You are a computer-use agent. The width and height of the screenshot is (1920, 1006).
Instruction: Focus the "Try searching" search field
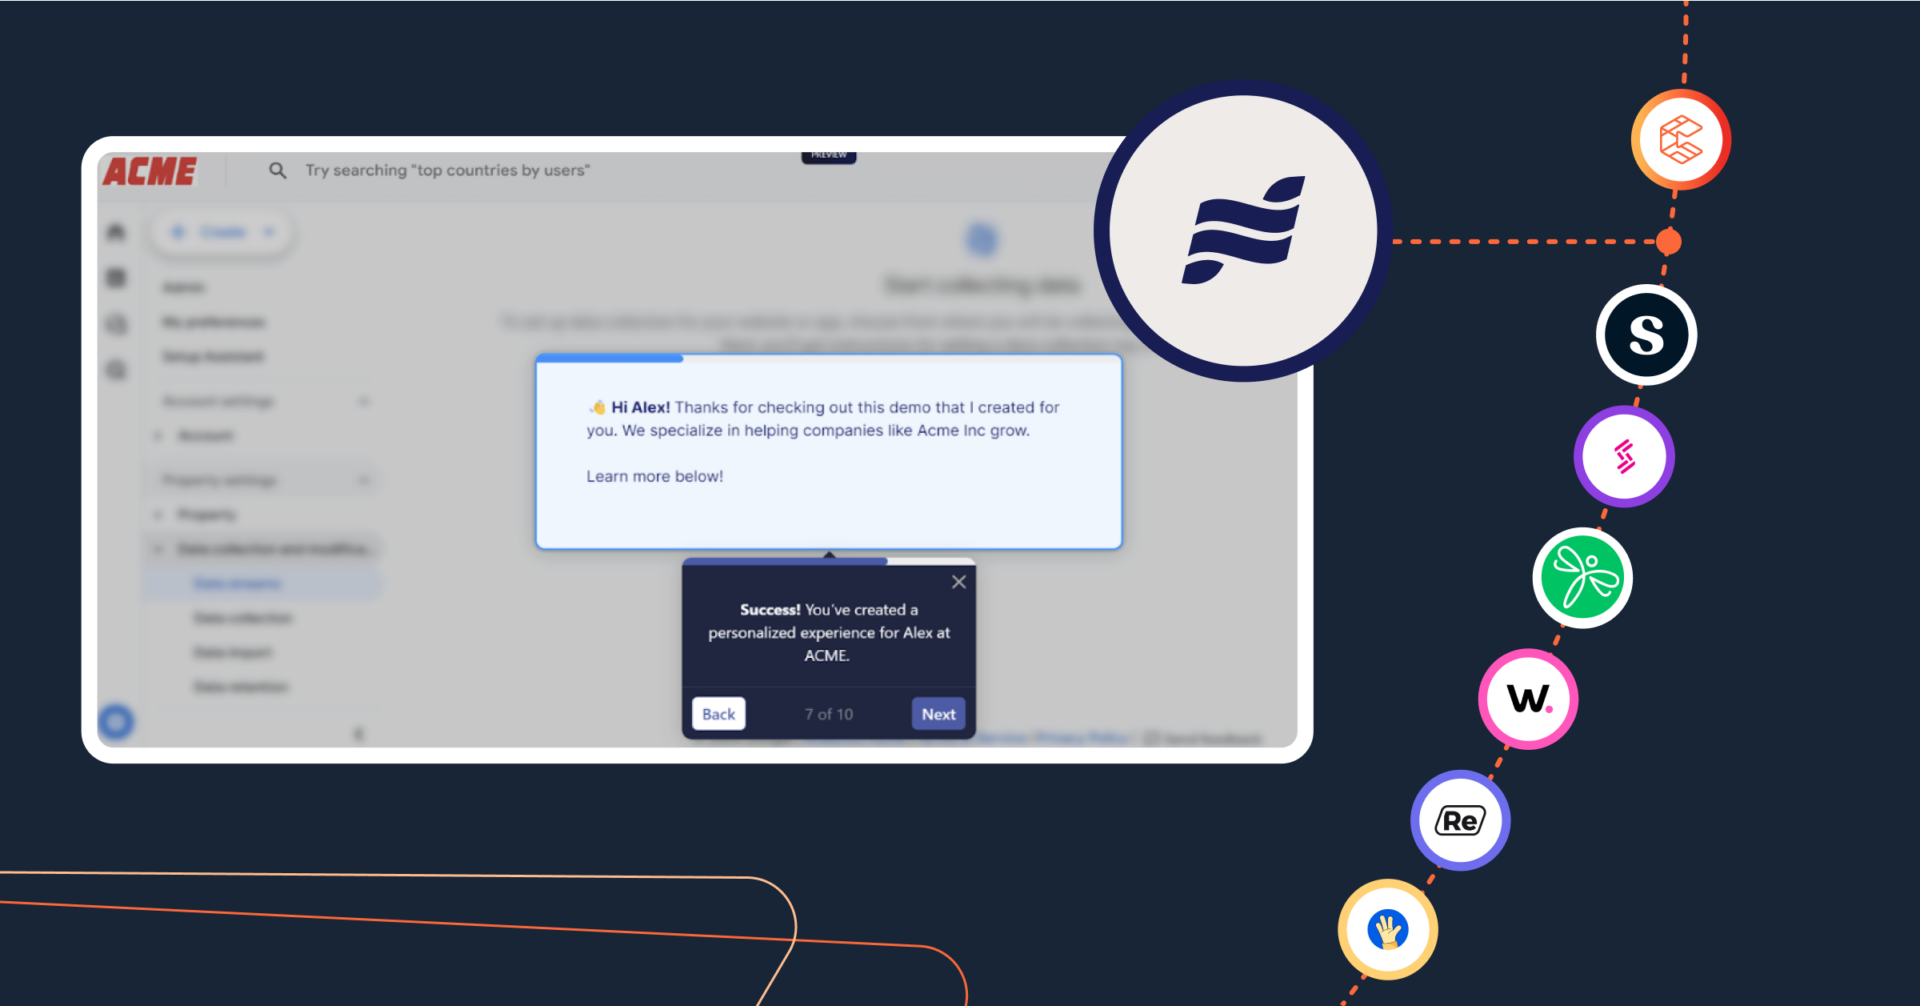point(447,171)
